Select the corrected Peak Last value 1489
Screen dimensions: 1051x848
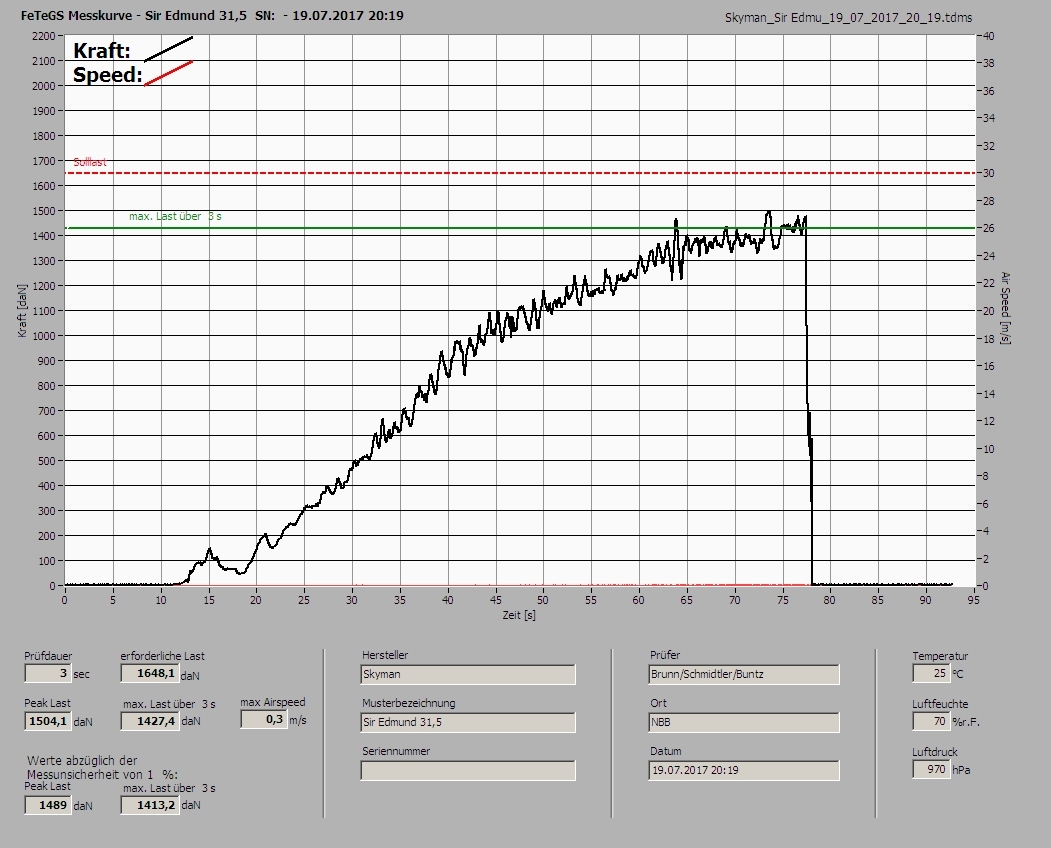click(48, 805)
